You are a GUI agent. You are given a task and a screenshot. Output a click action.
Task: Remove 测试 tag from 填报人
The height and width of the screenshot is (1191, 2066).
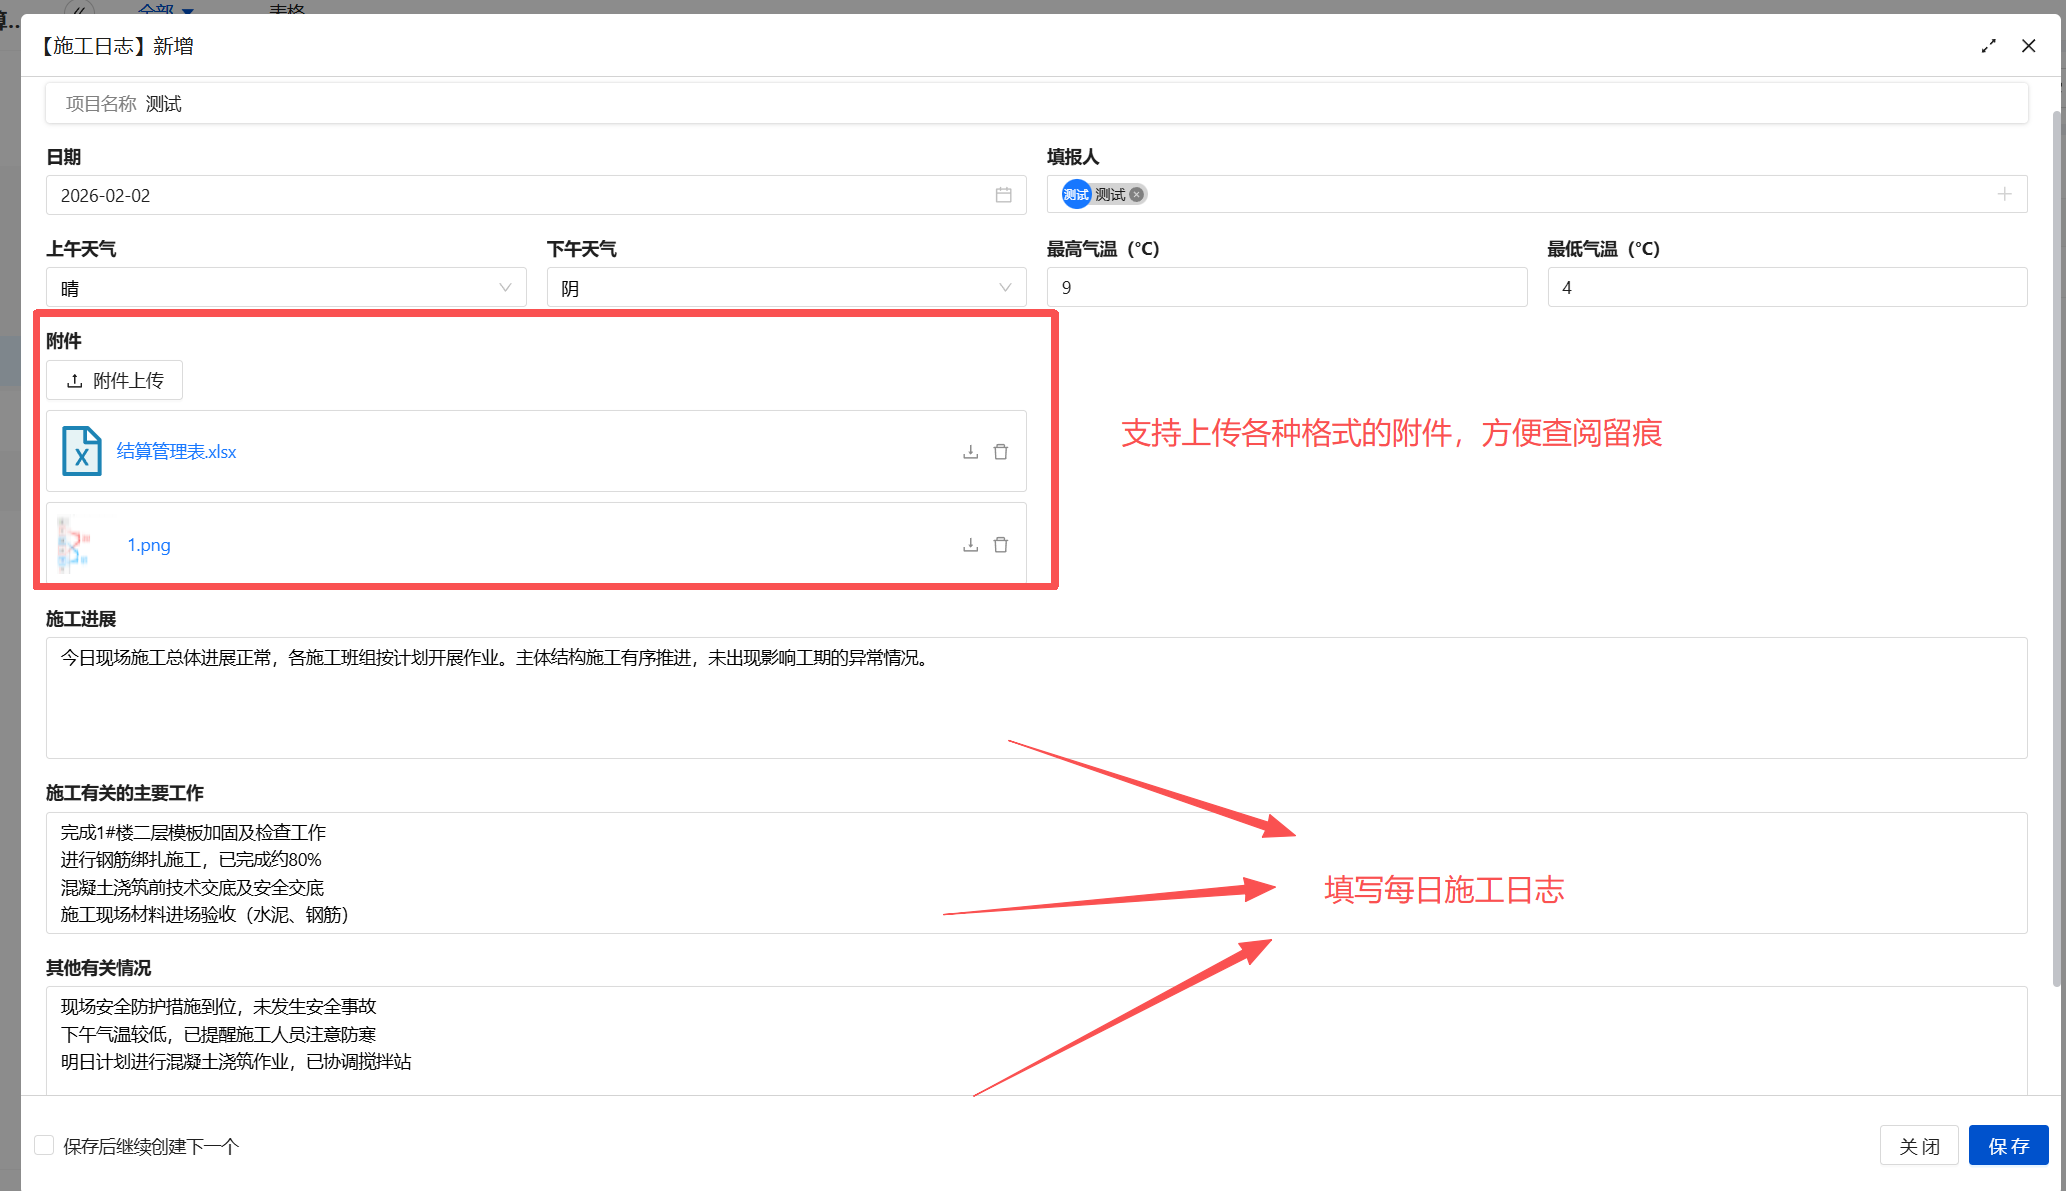pyautogui.click(x=1137, y=195)
